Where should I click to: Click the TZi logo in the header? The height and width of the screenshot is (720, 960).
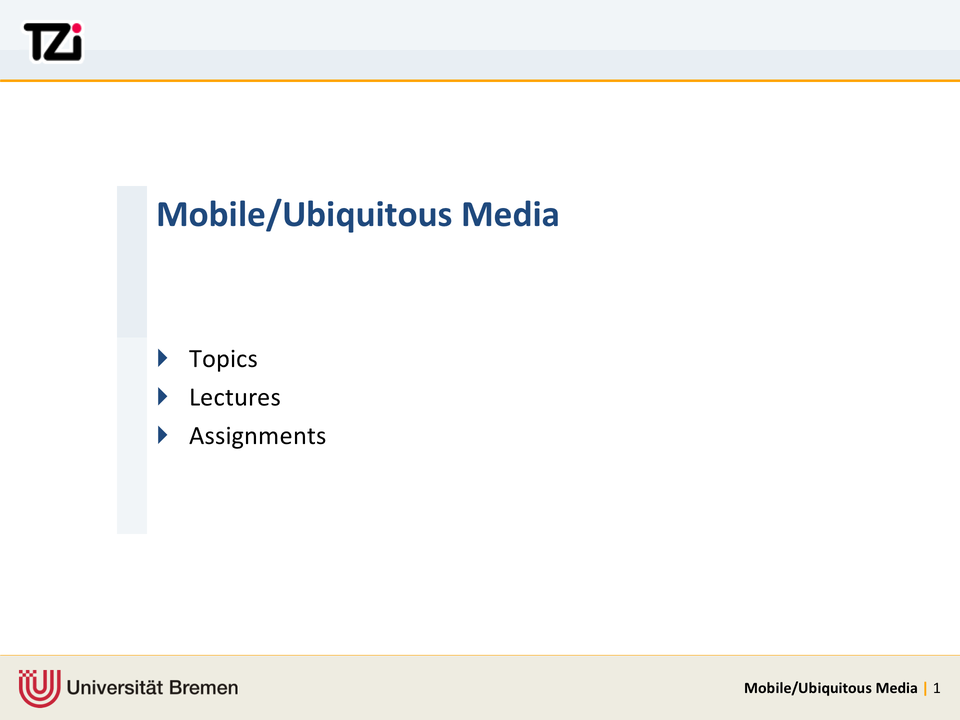[52, 42]
